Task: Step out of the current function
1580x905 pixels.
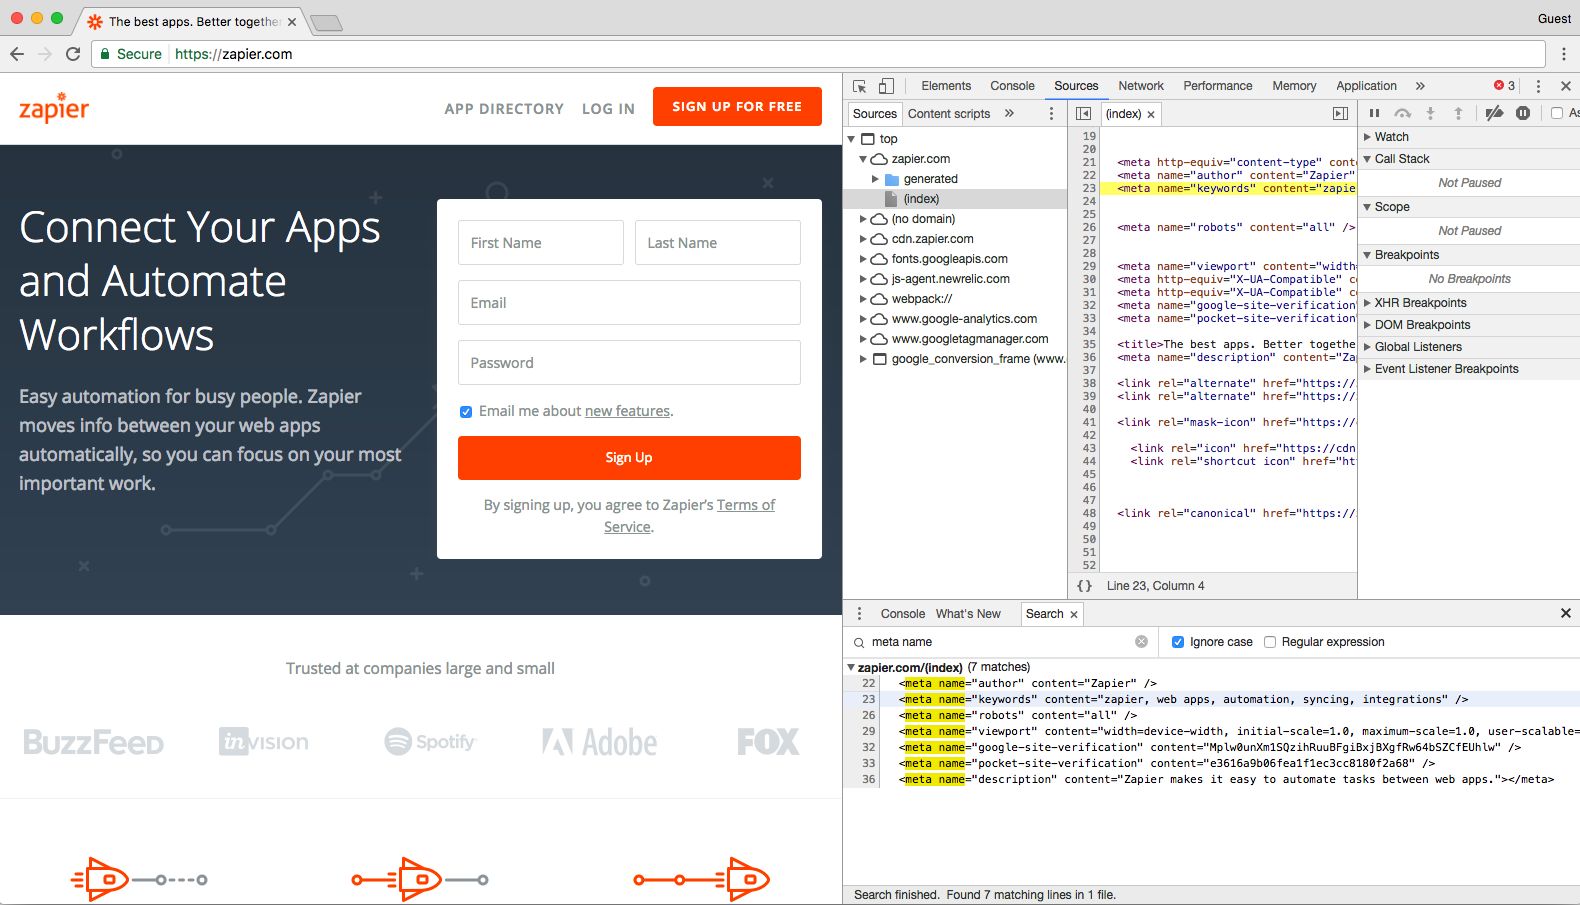Action: tap(1458, 113)
